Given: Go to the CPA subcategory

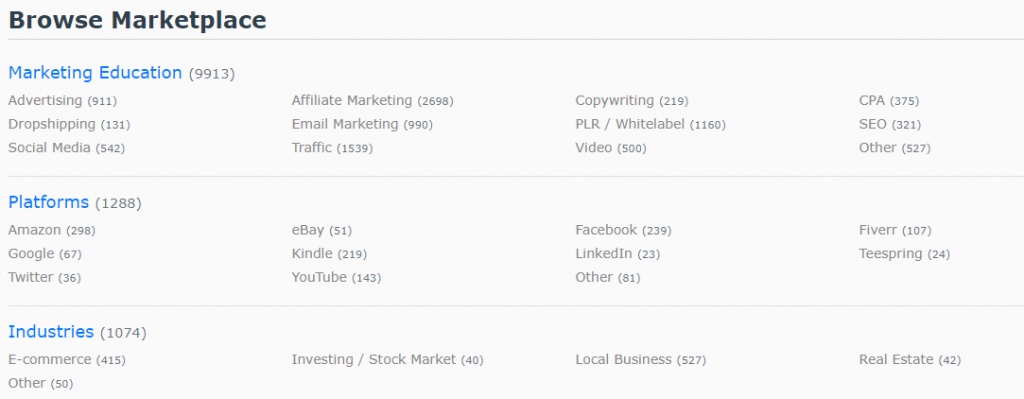Looking at the screenshot, I should (872, 101).
